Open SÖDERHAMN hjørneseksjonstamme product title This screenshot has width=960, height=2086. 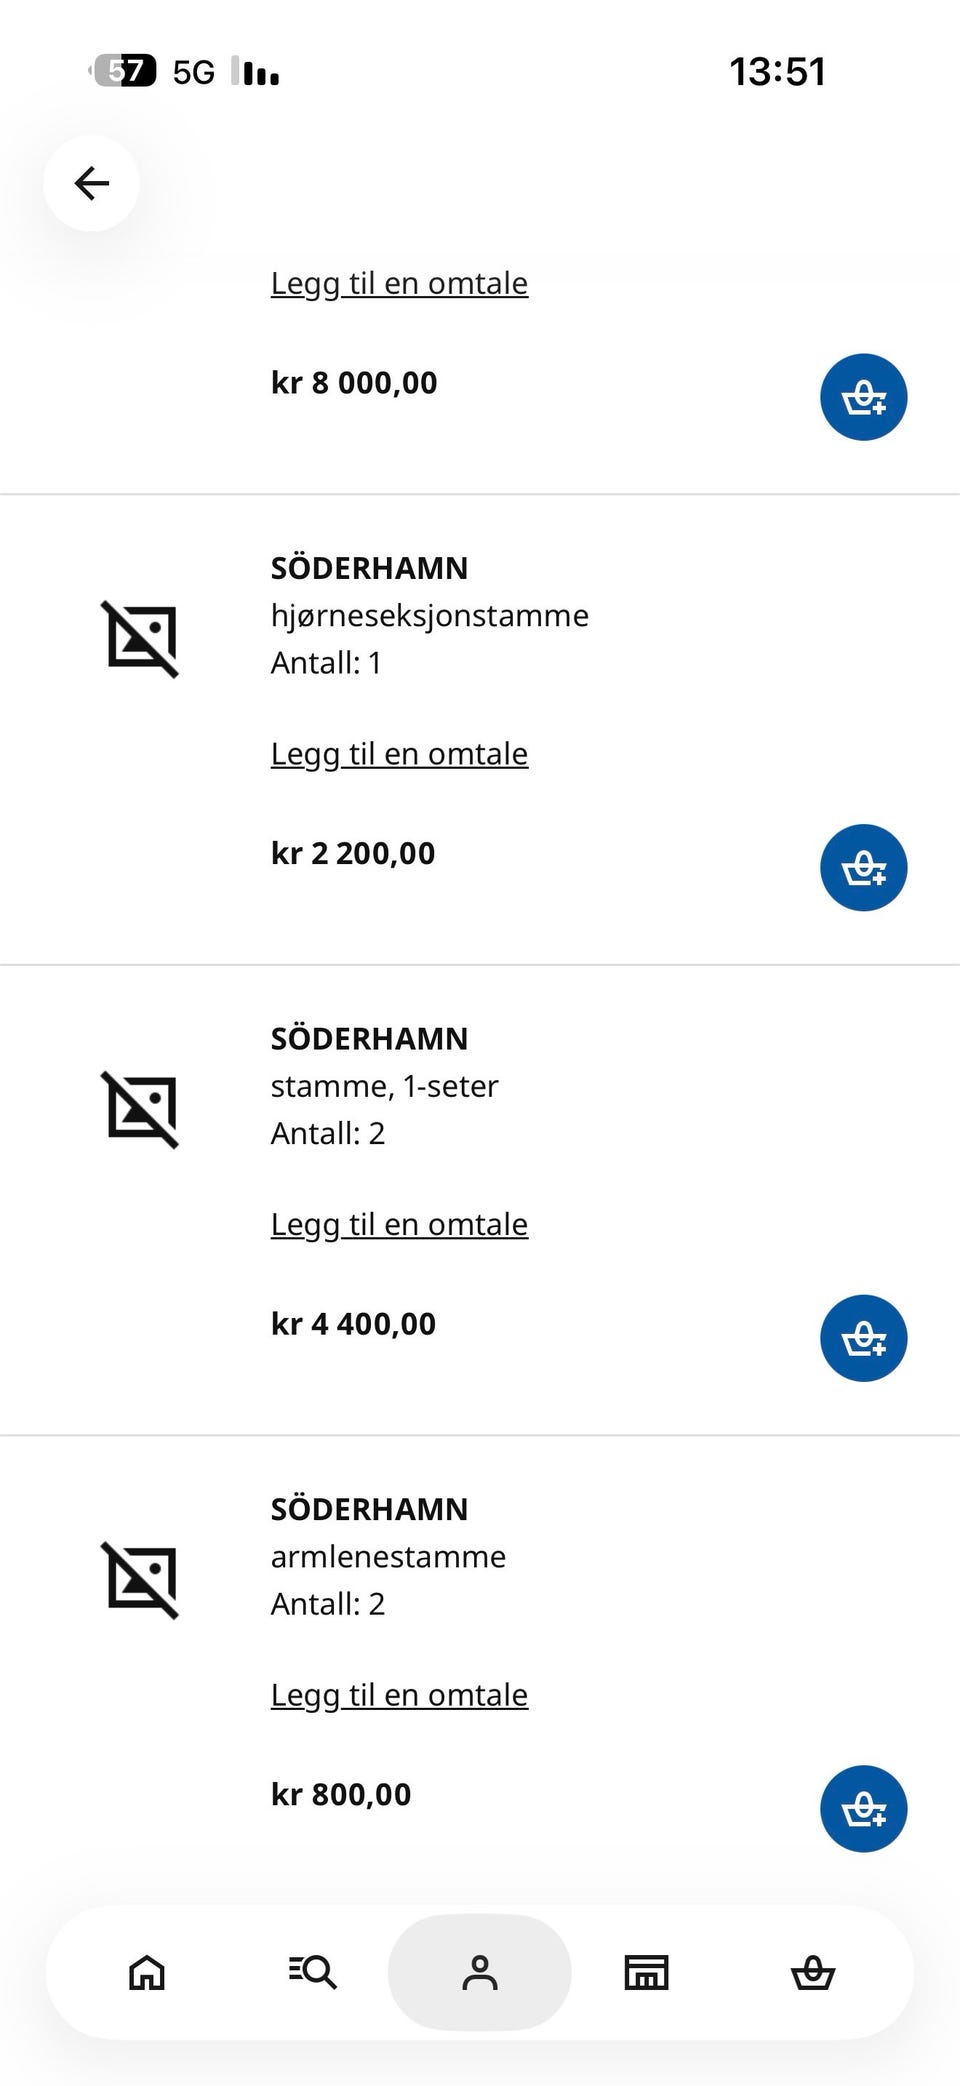[429, 591]
